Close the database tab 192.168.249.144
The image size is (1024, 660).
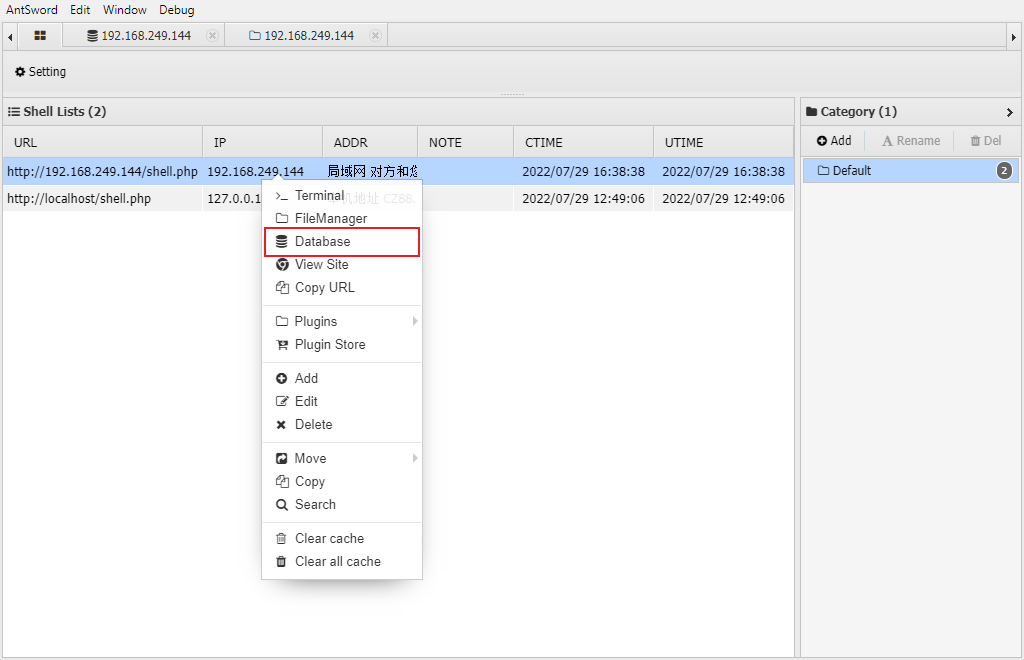click(212, 35)
